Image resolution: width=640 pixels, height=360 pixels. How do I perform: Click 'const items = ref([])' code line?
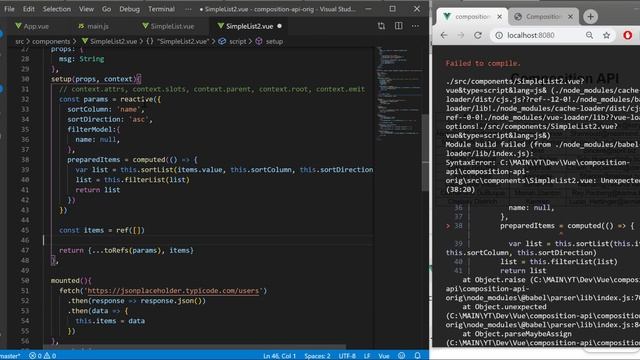[102, 230]
